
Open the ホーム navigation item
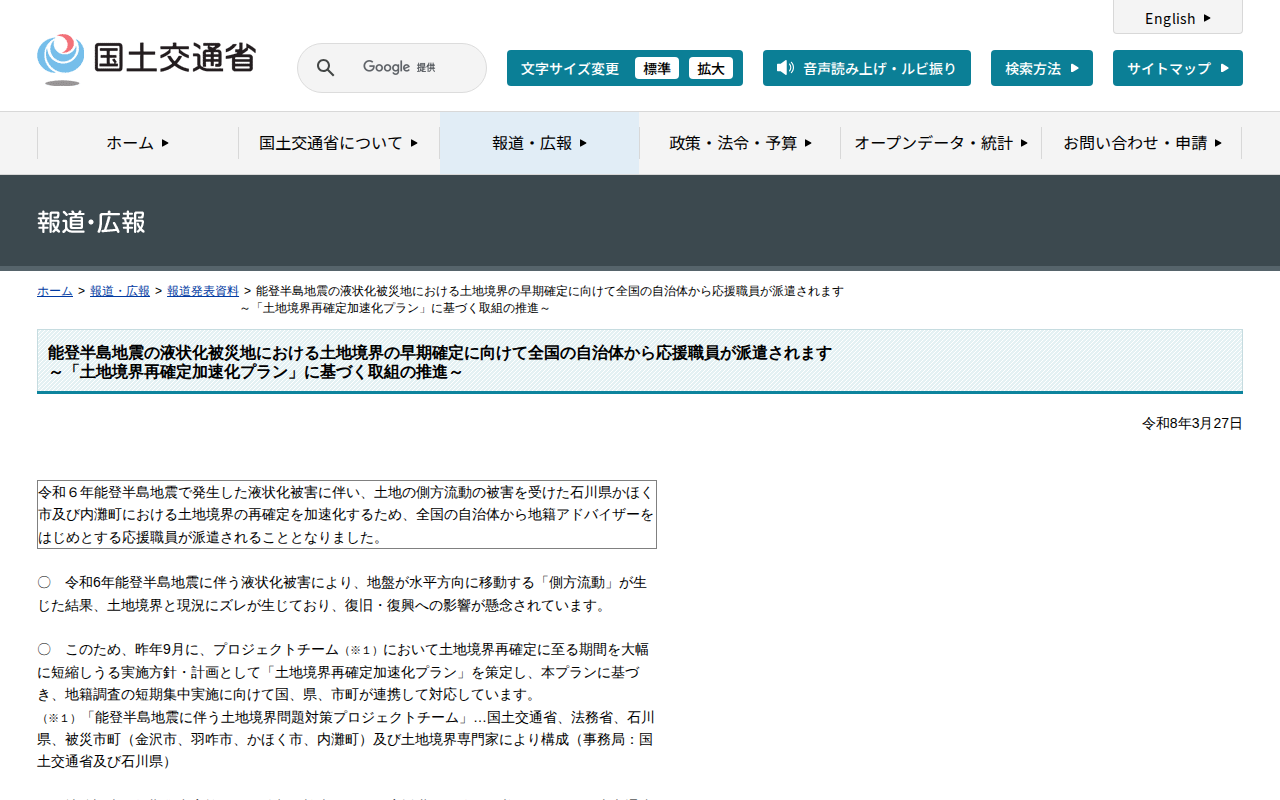click(x=138, y=143)
